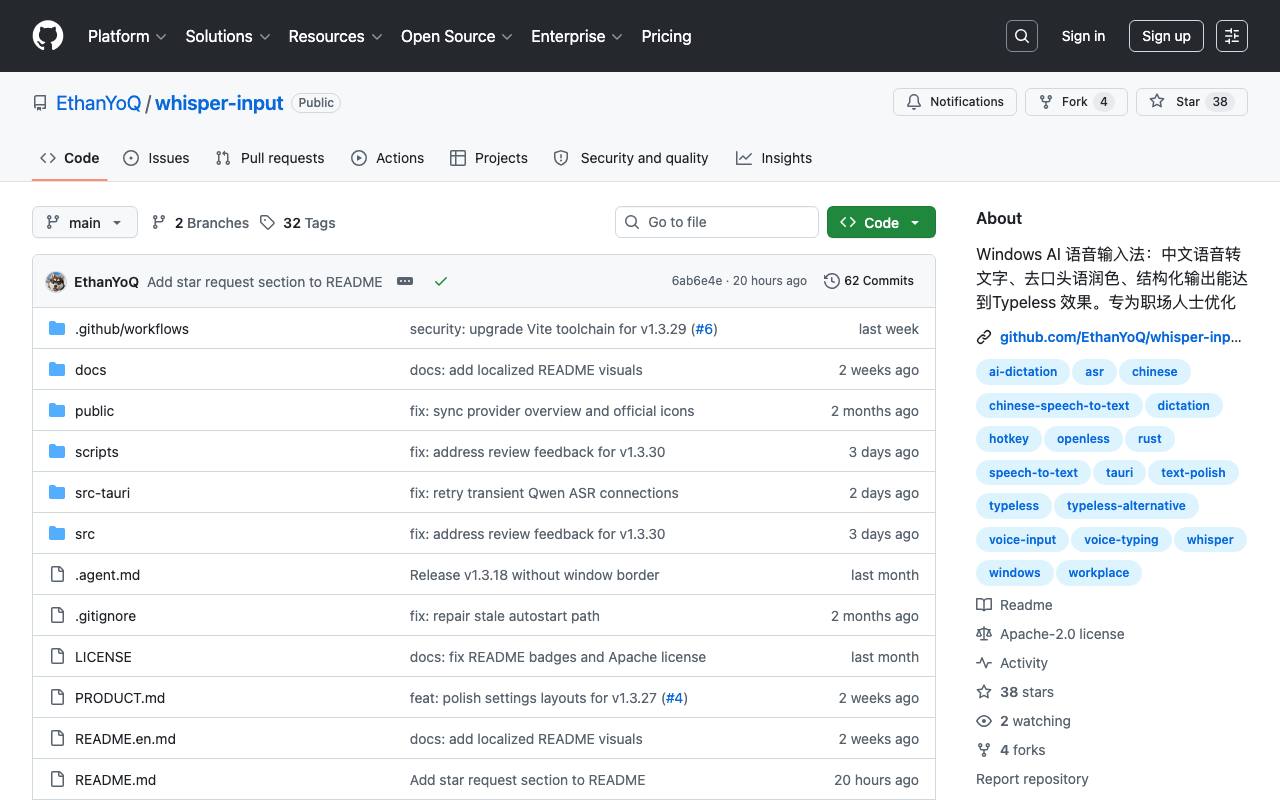Click the scripts folder icon
The width and height of the screenshot is (1280, 800).
(57, 452)
